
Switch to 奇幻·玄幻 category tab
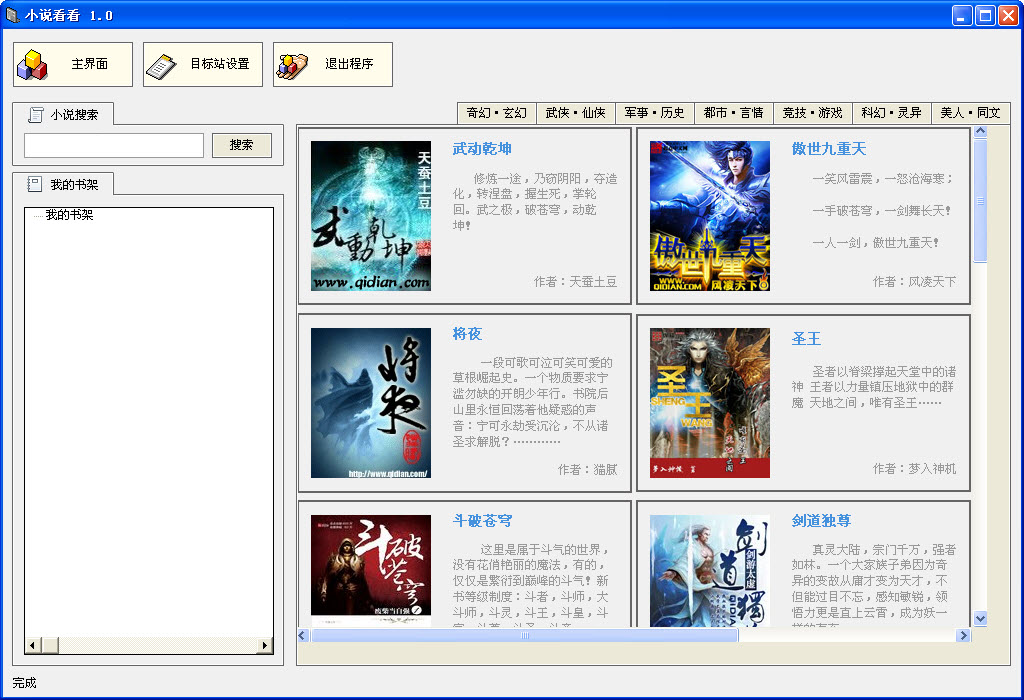(496, 113)
